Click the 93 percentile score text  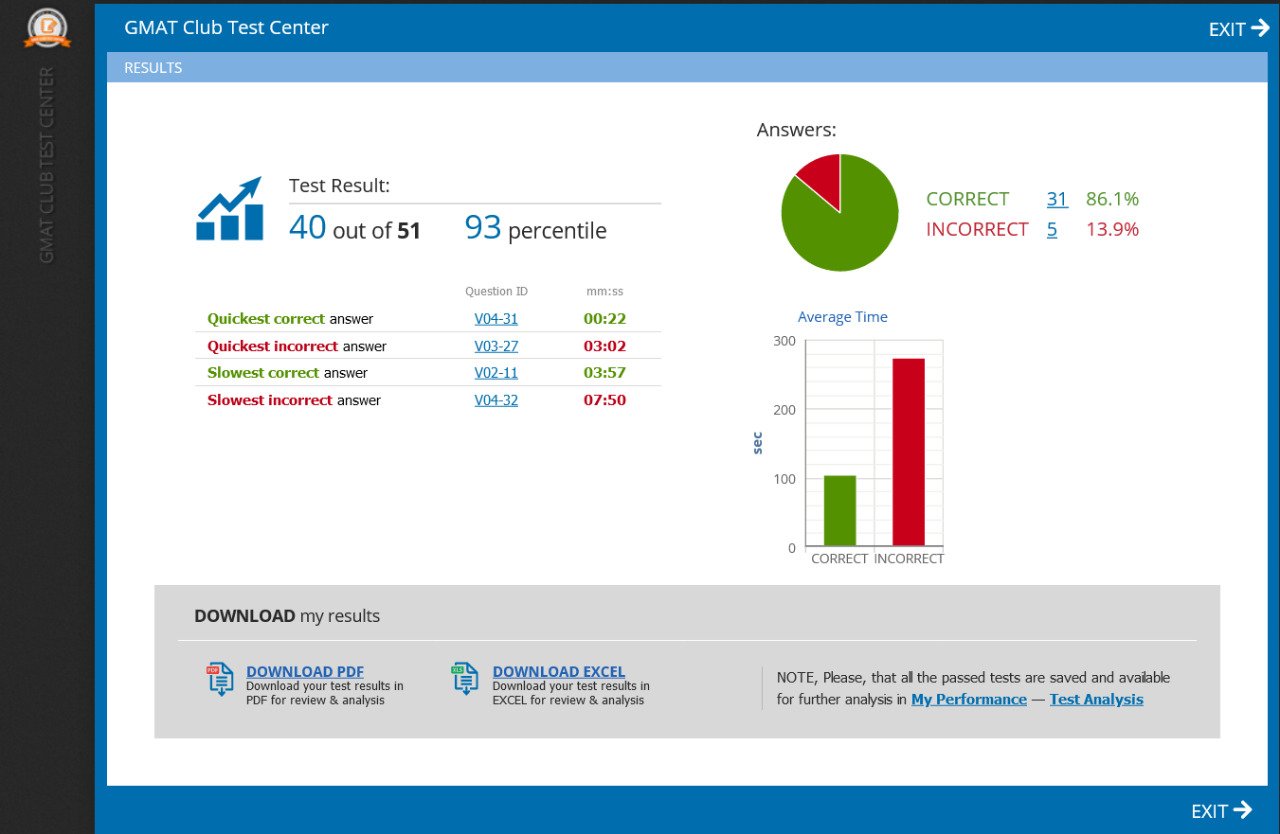click(x=535, y=229)
